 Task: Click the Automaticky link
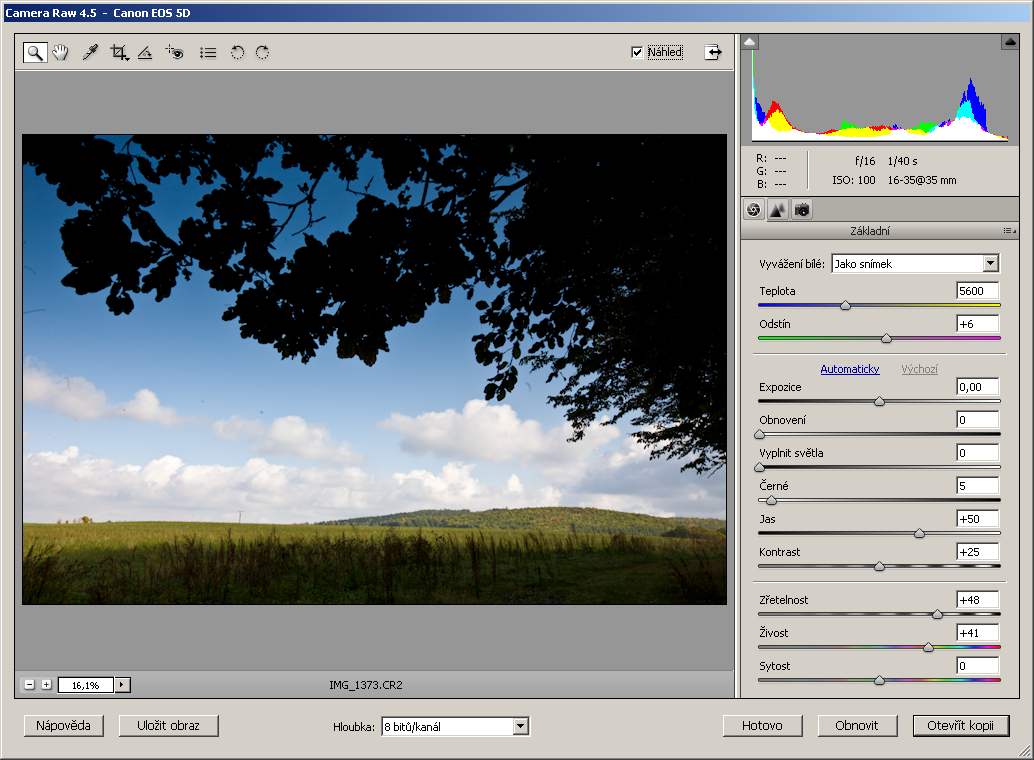point(849,369)
